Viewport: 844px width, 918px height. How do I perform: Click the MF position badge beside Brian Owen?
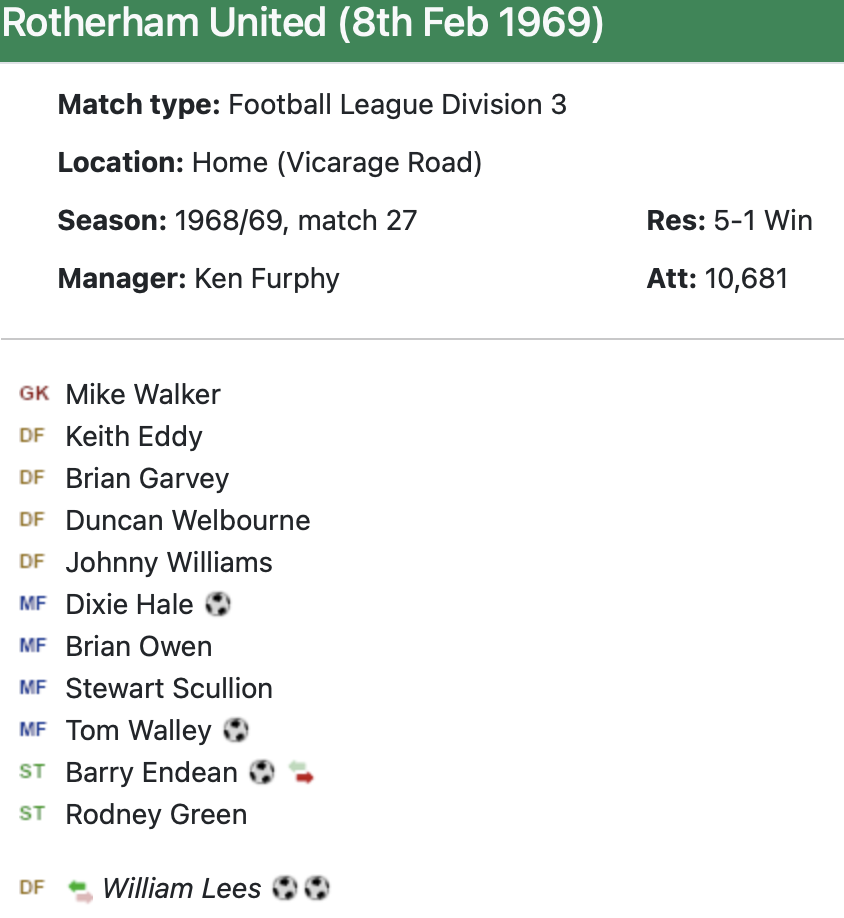pos(32,646)
